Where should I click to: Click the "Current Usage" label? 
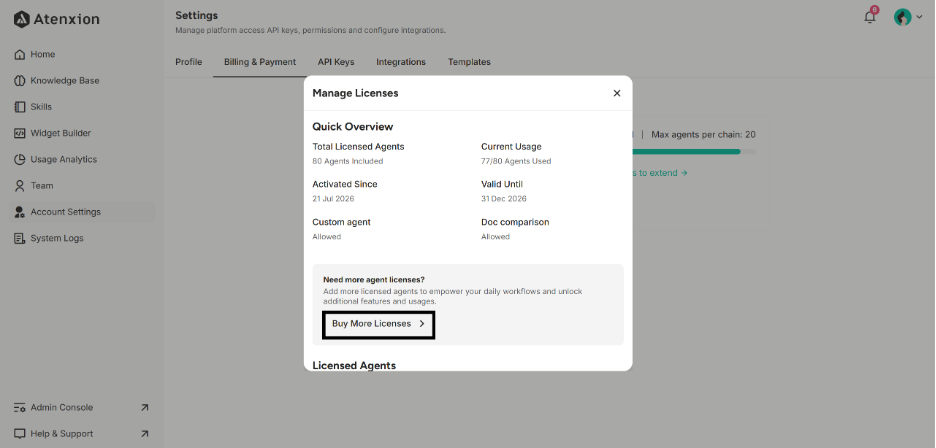512,147
